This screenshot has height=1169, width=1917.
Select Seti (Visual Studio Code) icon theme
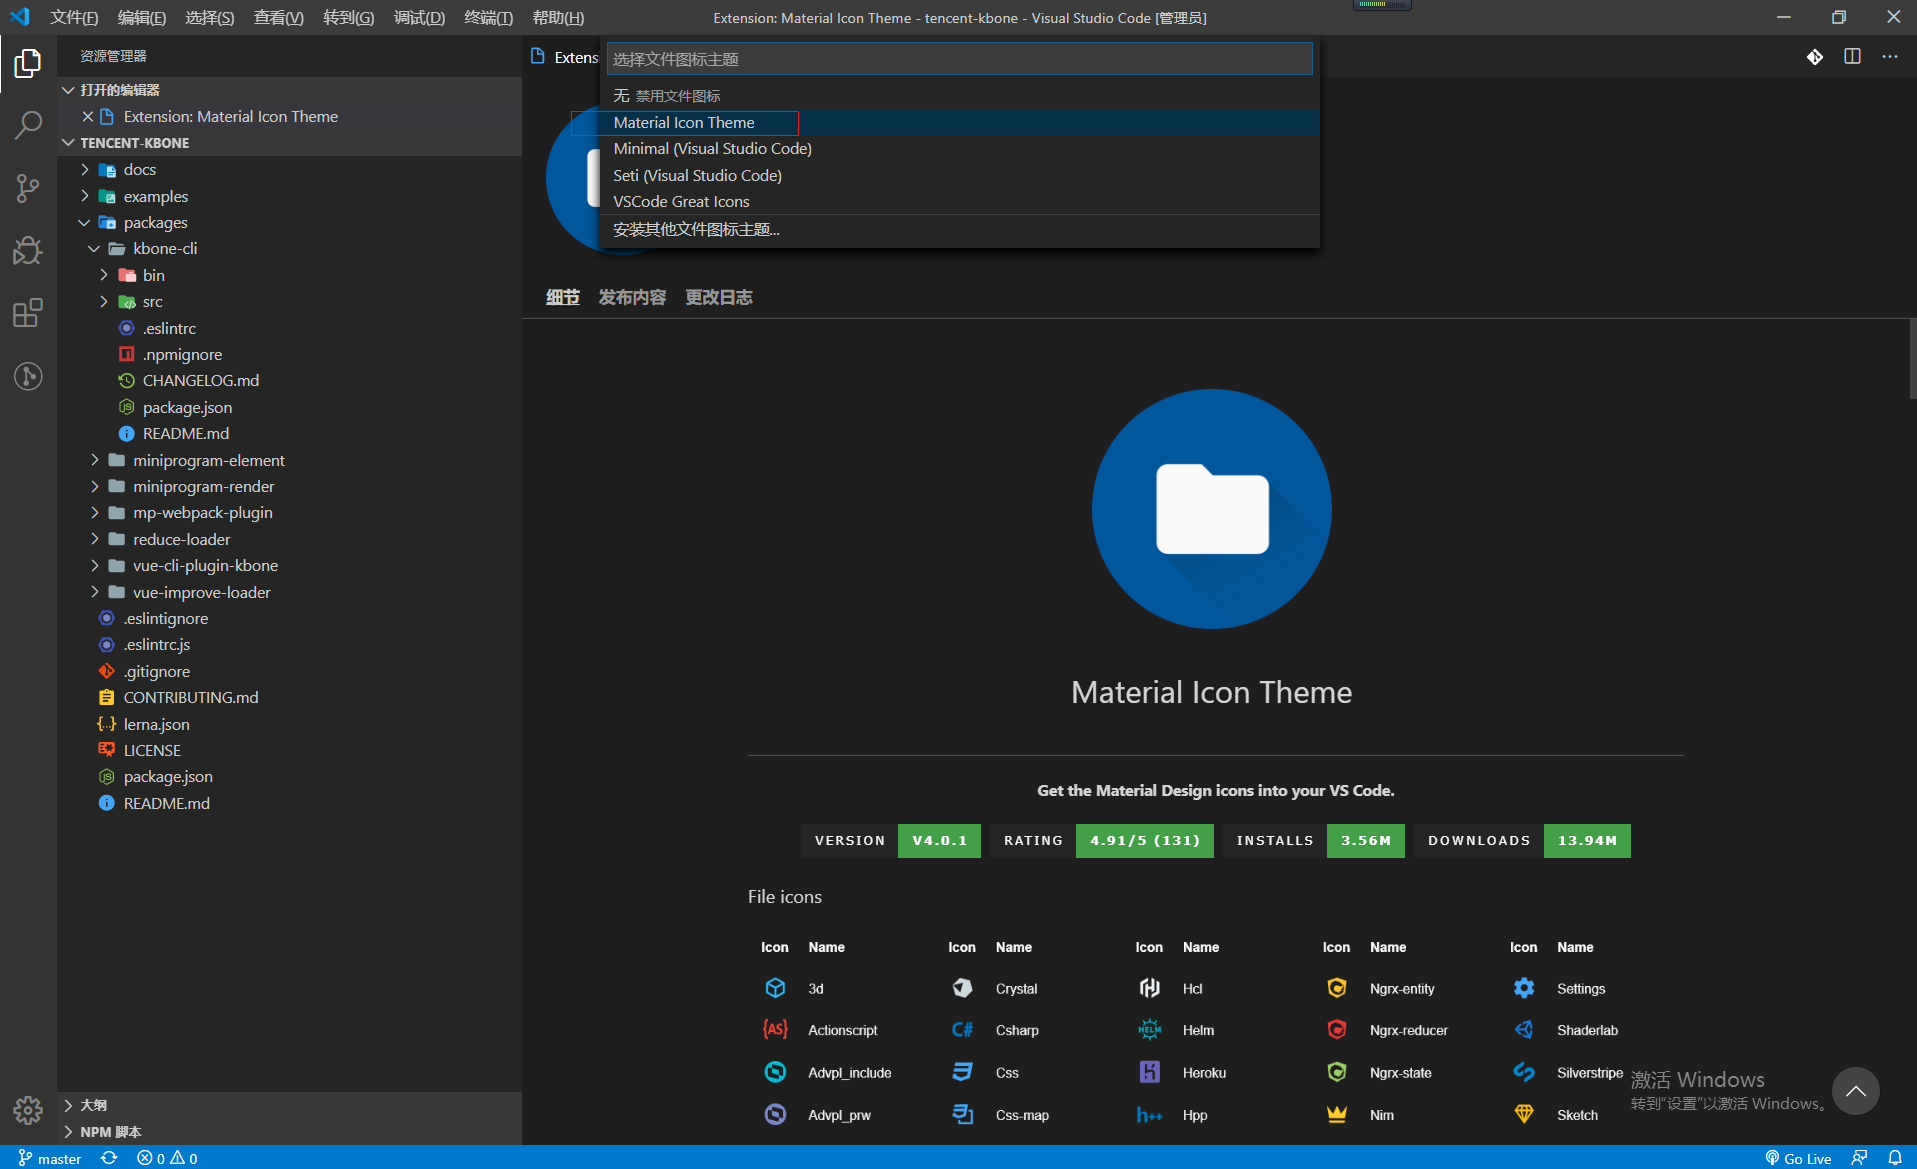pos(697,175)
